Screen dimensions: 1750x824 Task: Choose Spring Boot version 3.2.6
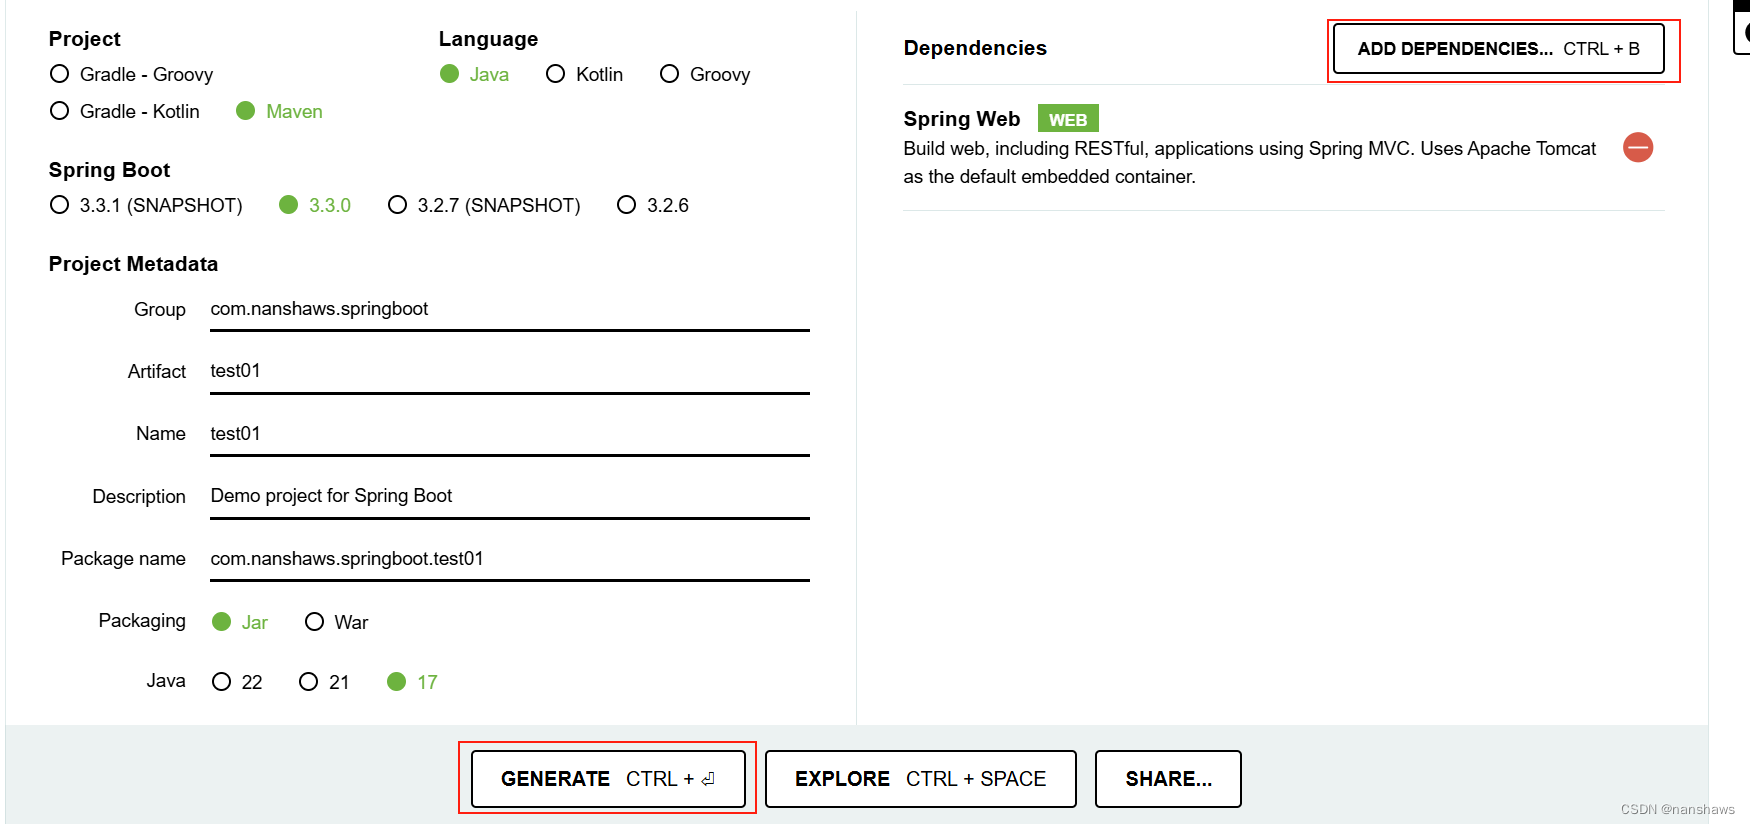pyautogui.click(x=627, y=205)
